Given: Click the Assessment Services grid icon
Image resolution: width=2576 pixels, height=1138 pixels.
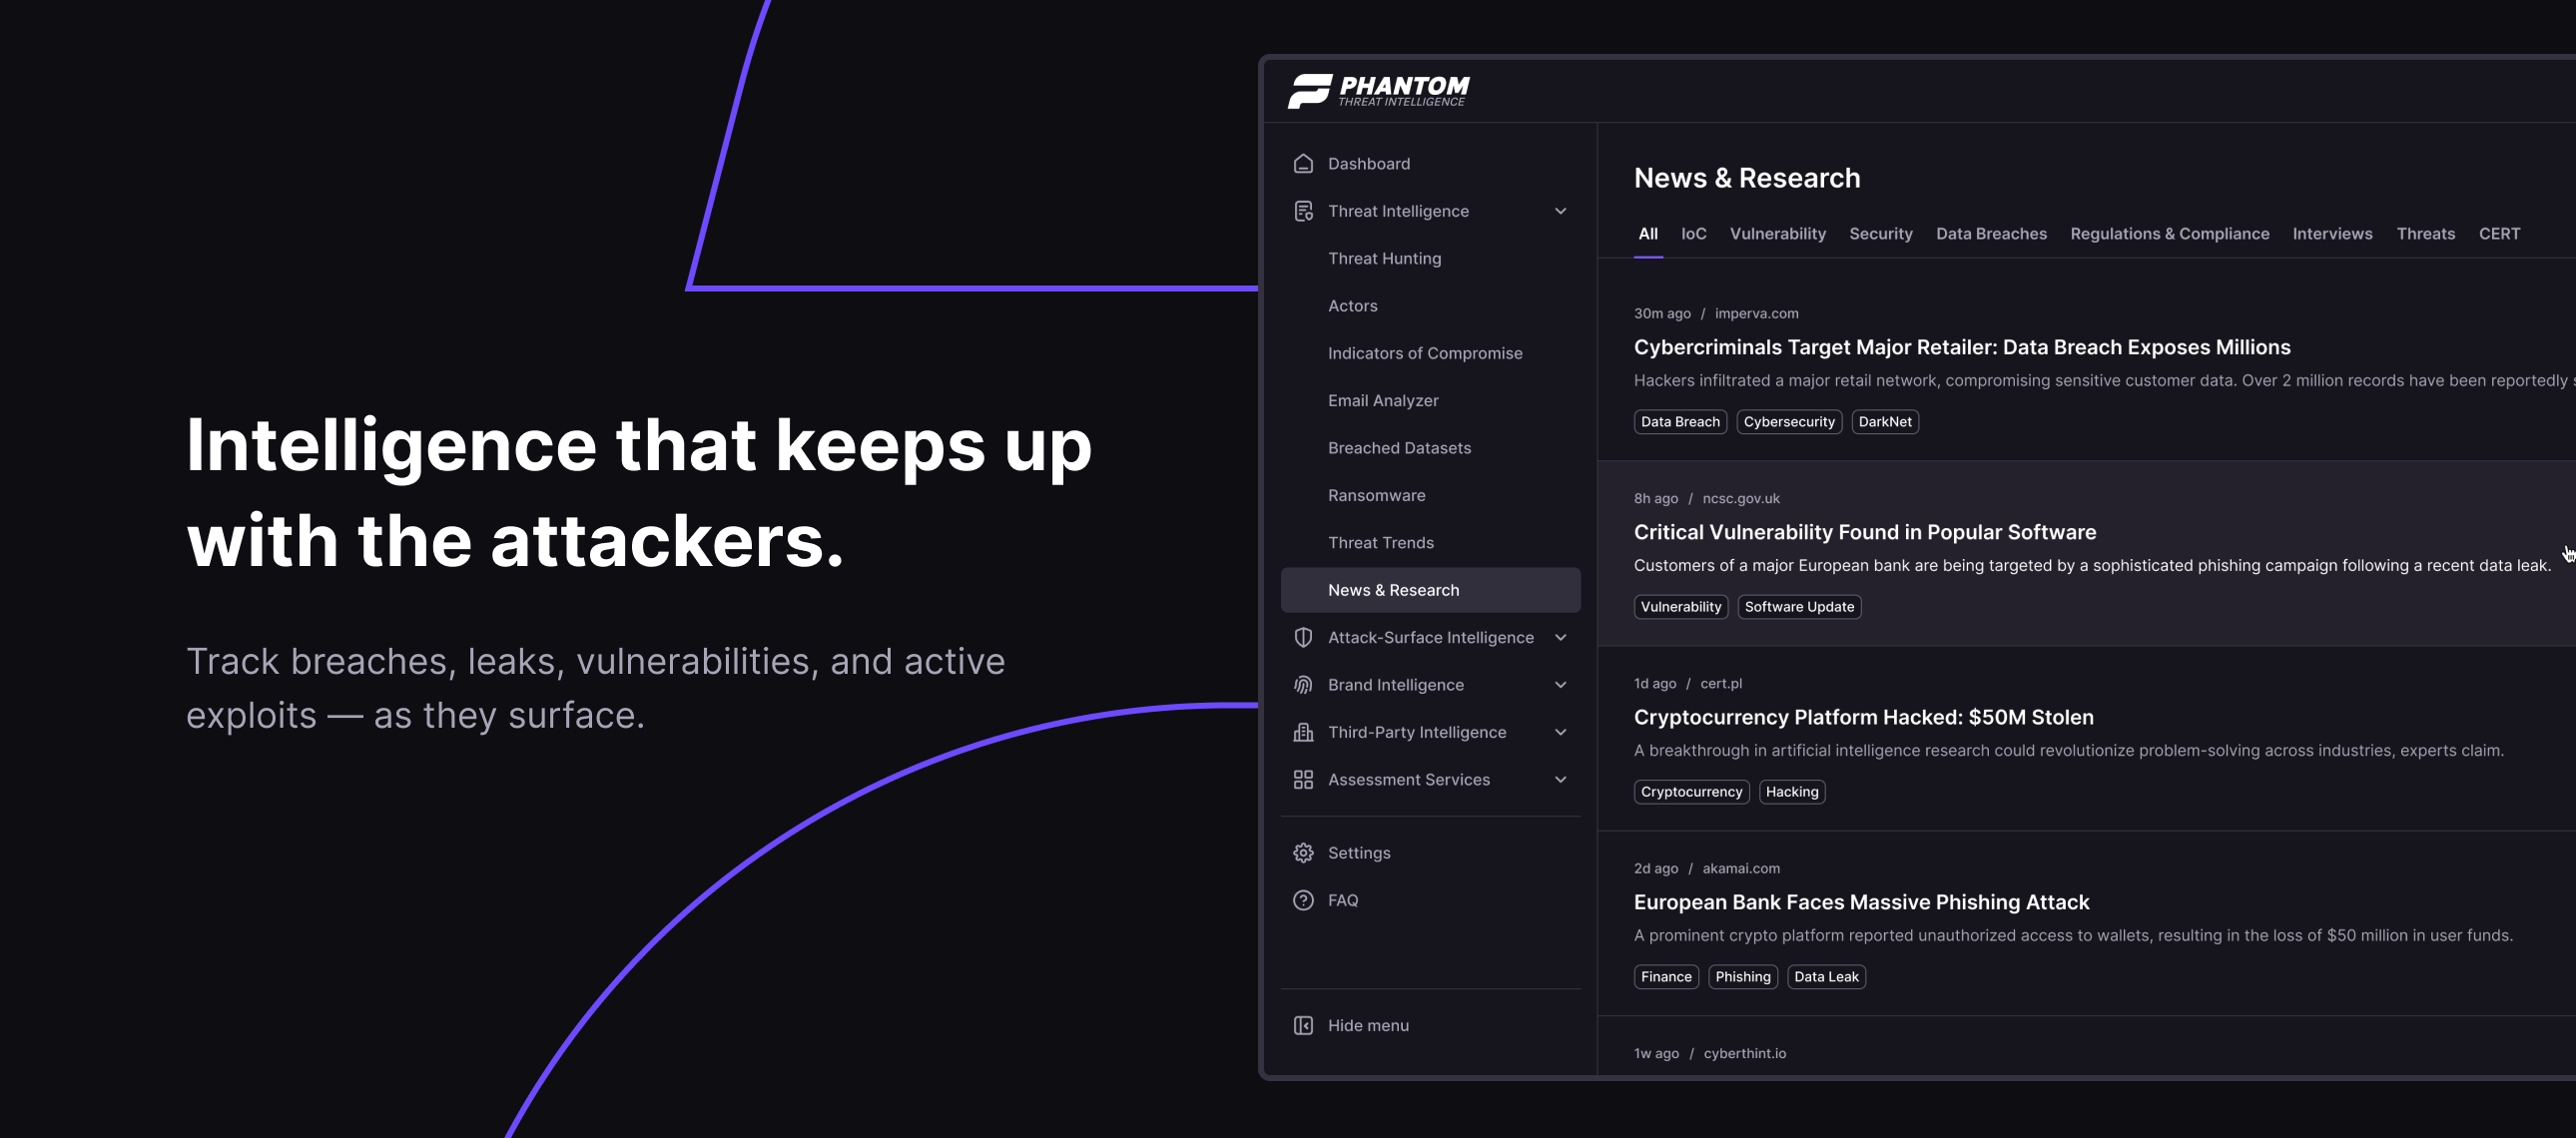Looking at the screenshot, I should tap(1303, 780).
